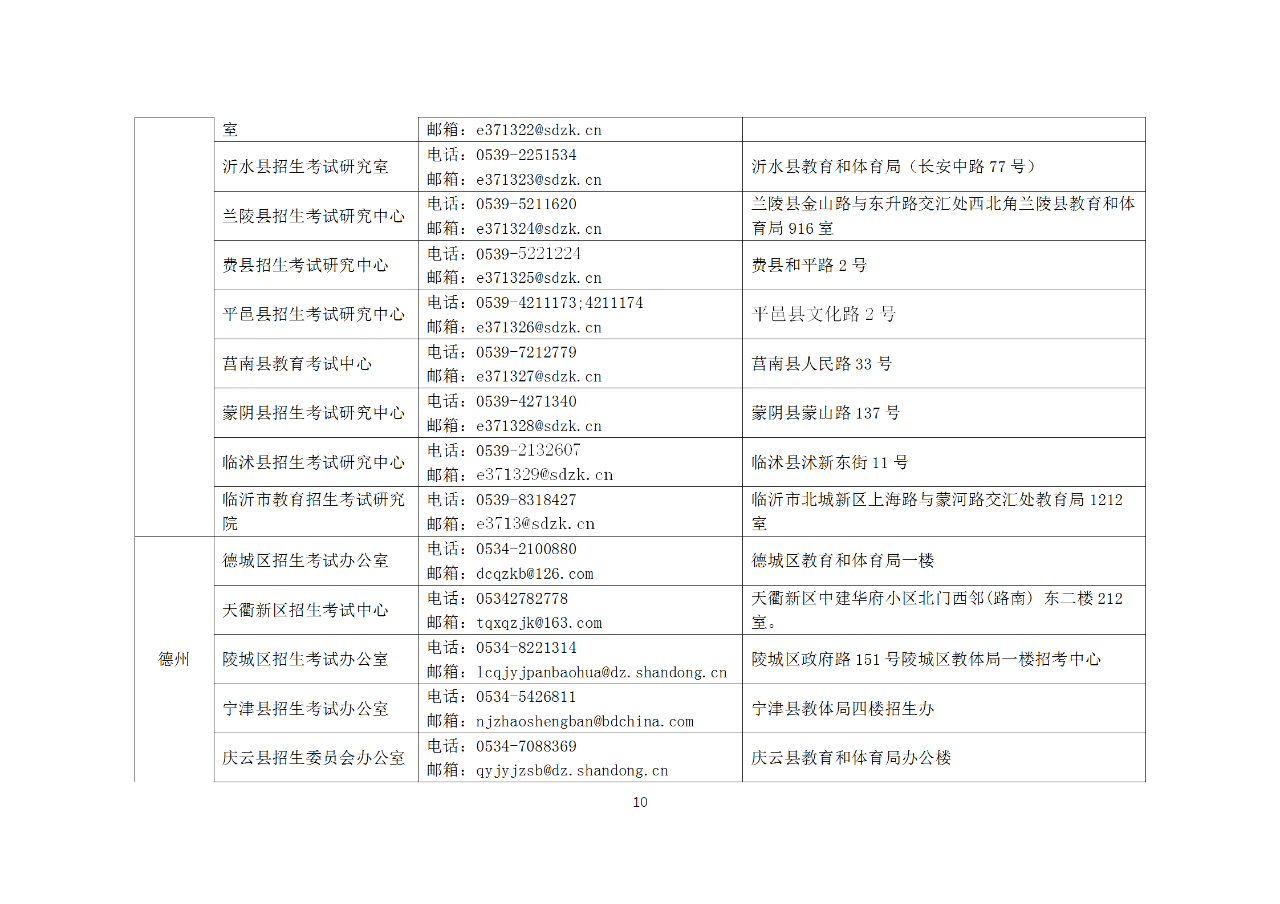This screenshot has width=1280, height=904.
Task: Click phone number 0534-7088369
Action: [525, 746]
